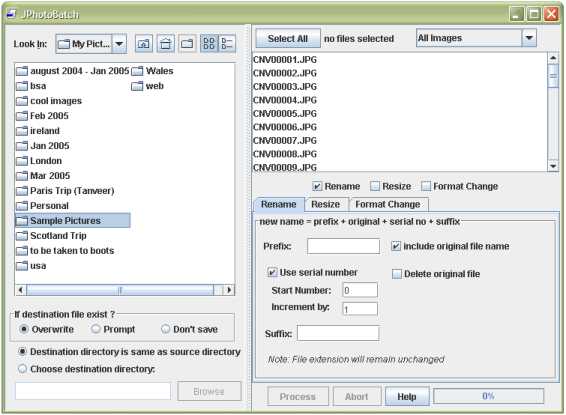Image resolution: width=566 pixels, height=415 pixels.
Task: Click the Help button
Action: coord(407,396)
